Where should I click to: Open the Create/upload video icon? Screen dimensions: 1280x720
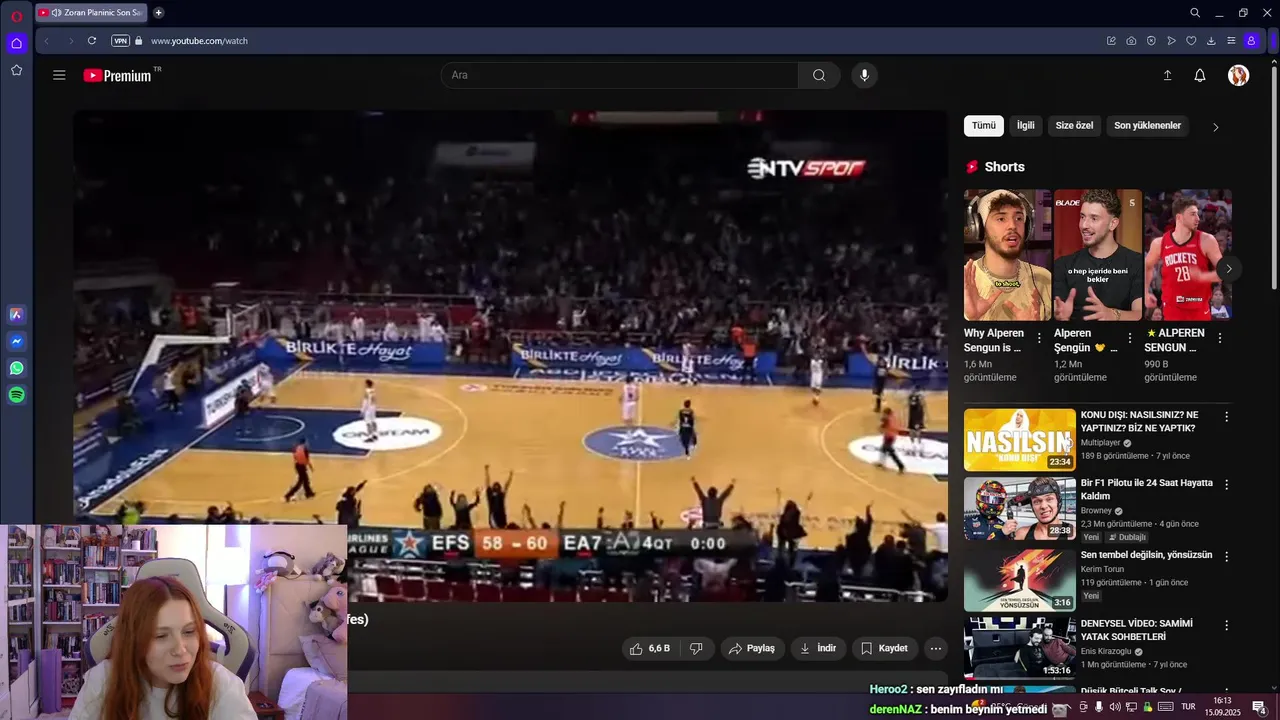1167,75
